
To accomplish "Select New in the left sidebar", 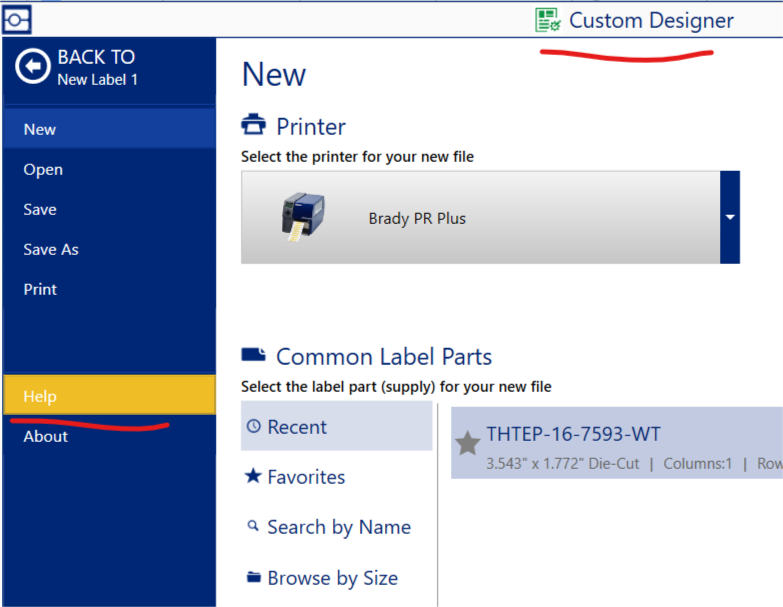I will (40, 129).
